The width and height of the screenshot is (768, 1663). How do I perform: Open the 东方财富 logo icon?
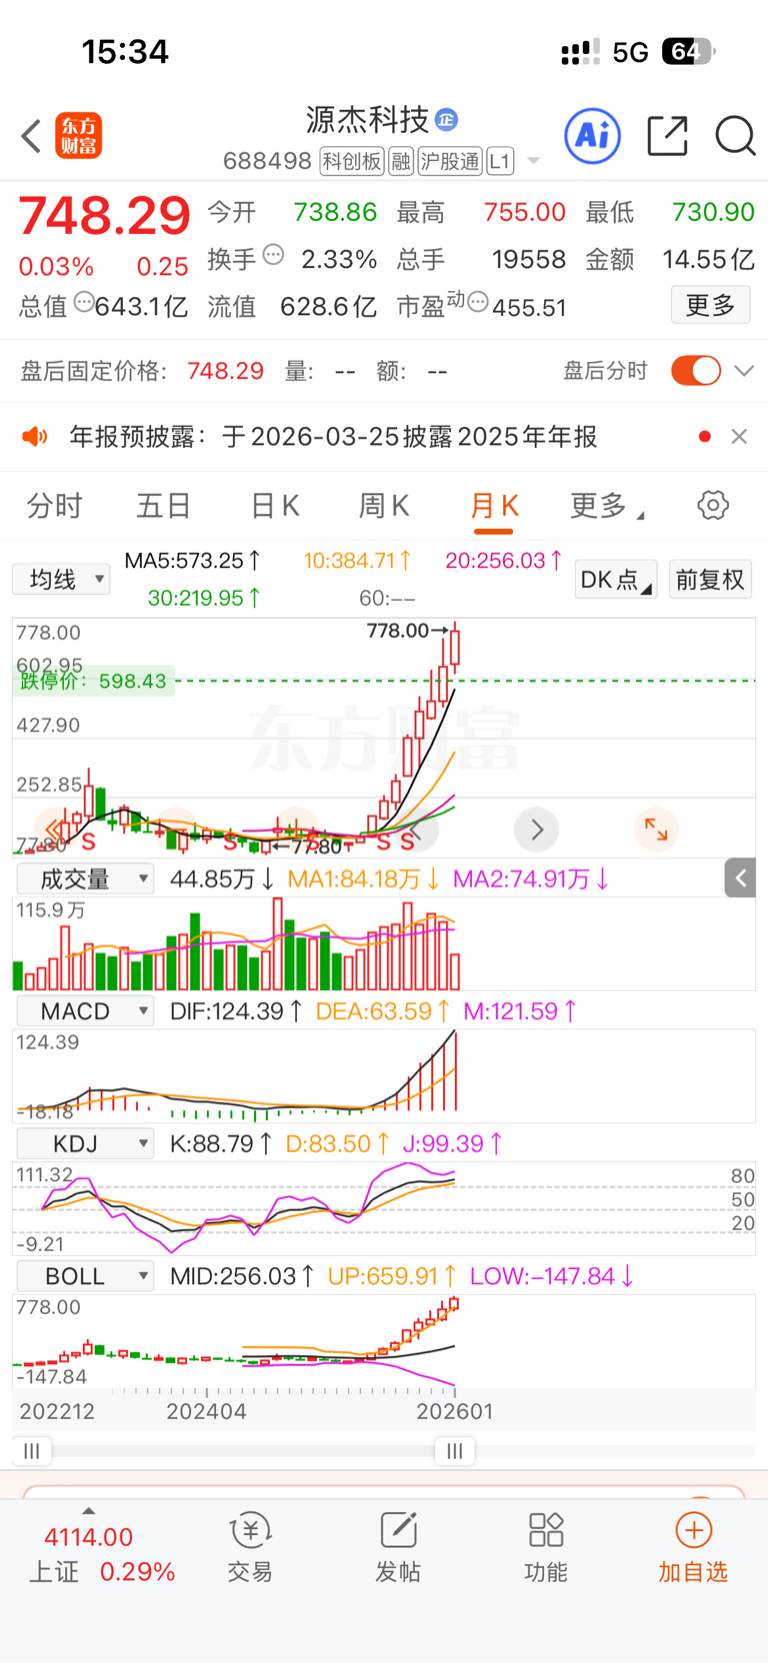79,136
